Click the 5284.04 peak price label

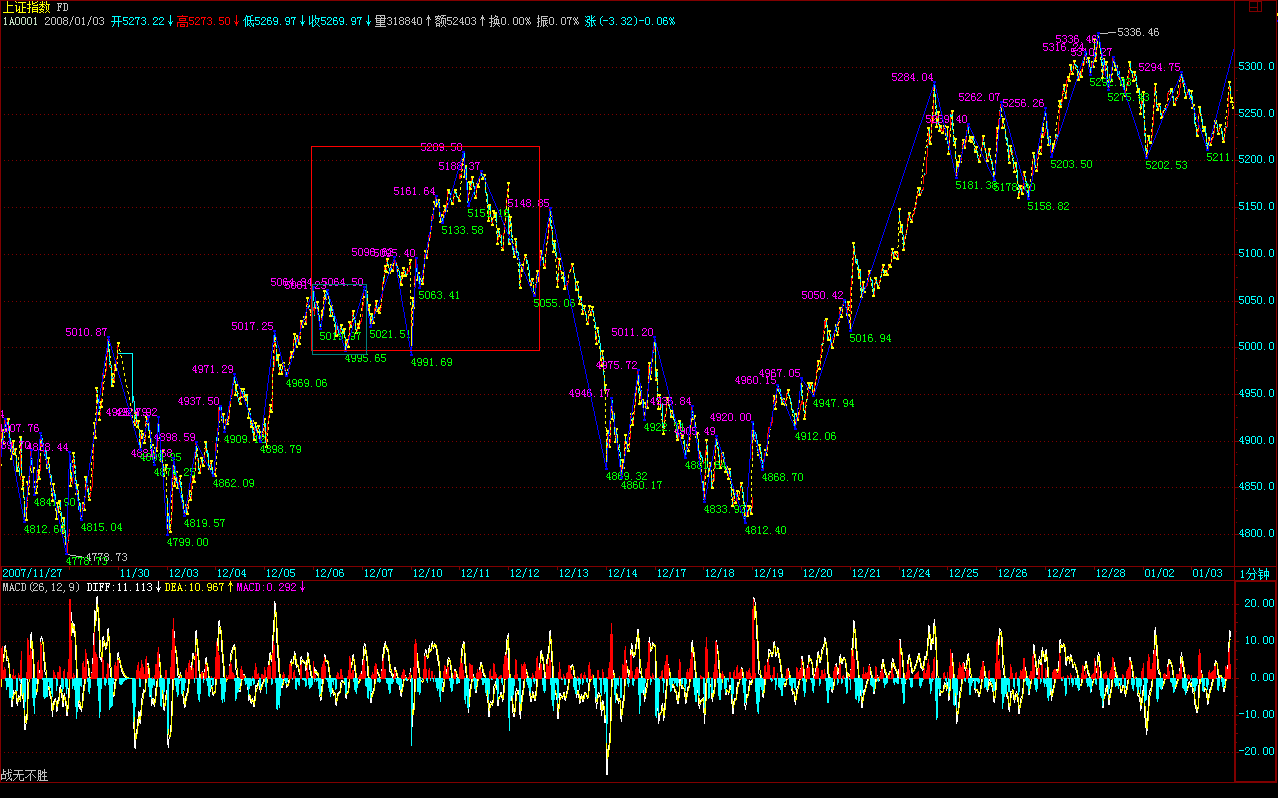click(912, 77)
